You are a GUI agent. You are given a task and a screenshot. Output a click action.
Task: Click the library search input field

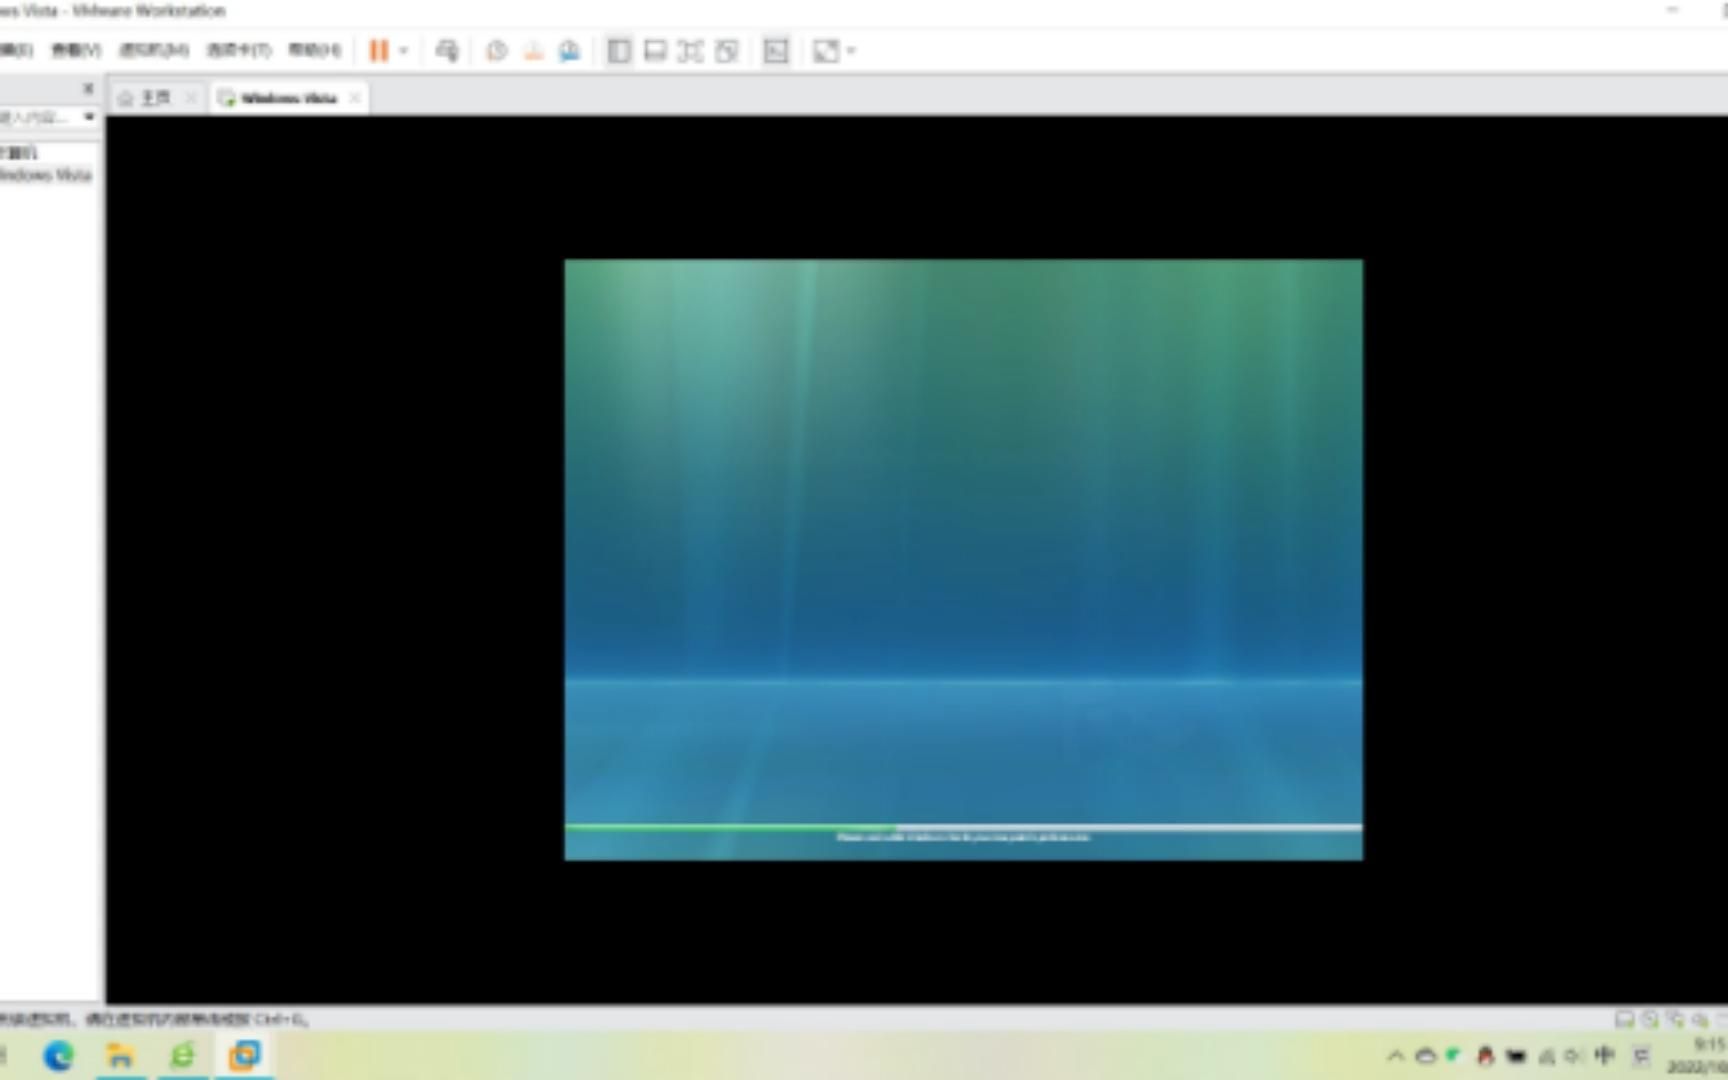(38, 117)
